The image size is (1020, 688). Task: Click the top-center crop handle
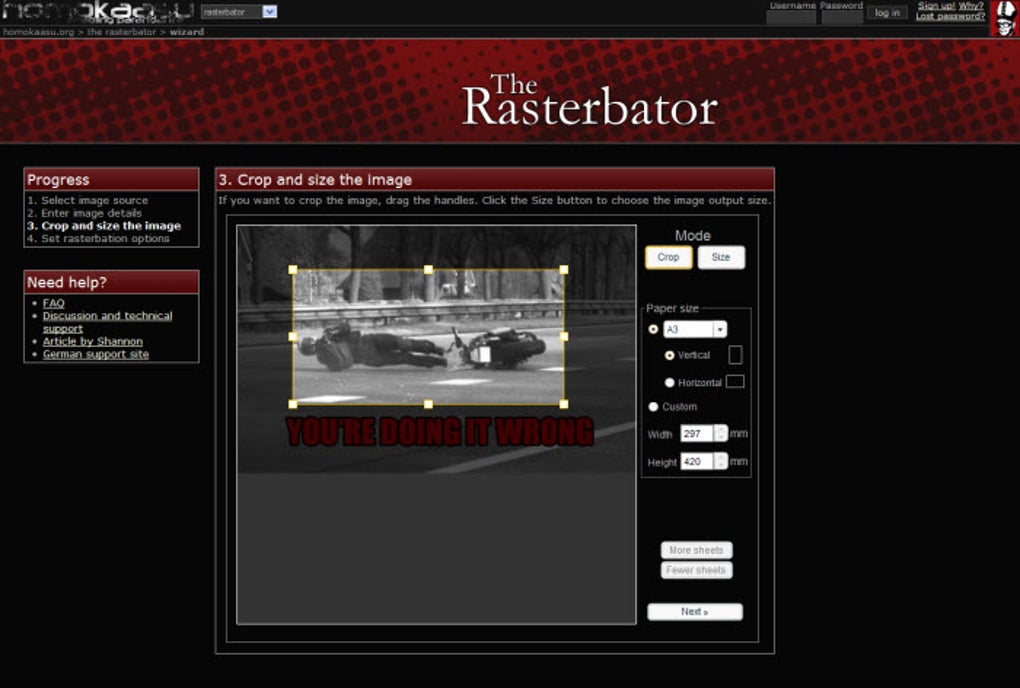(x=428, y=269)
